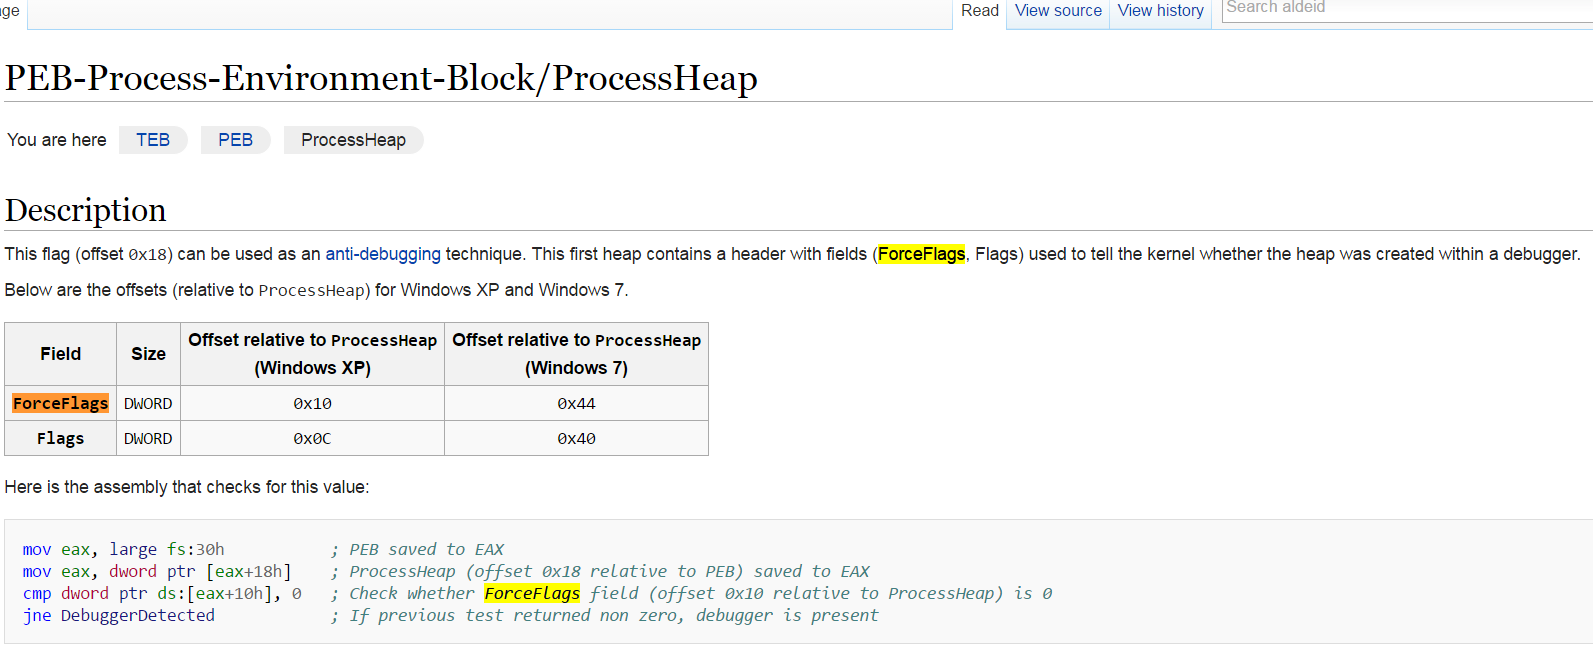
Task: Navigate to the PEB breadcrumb link
Action: (235, 140)
